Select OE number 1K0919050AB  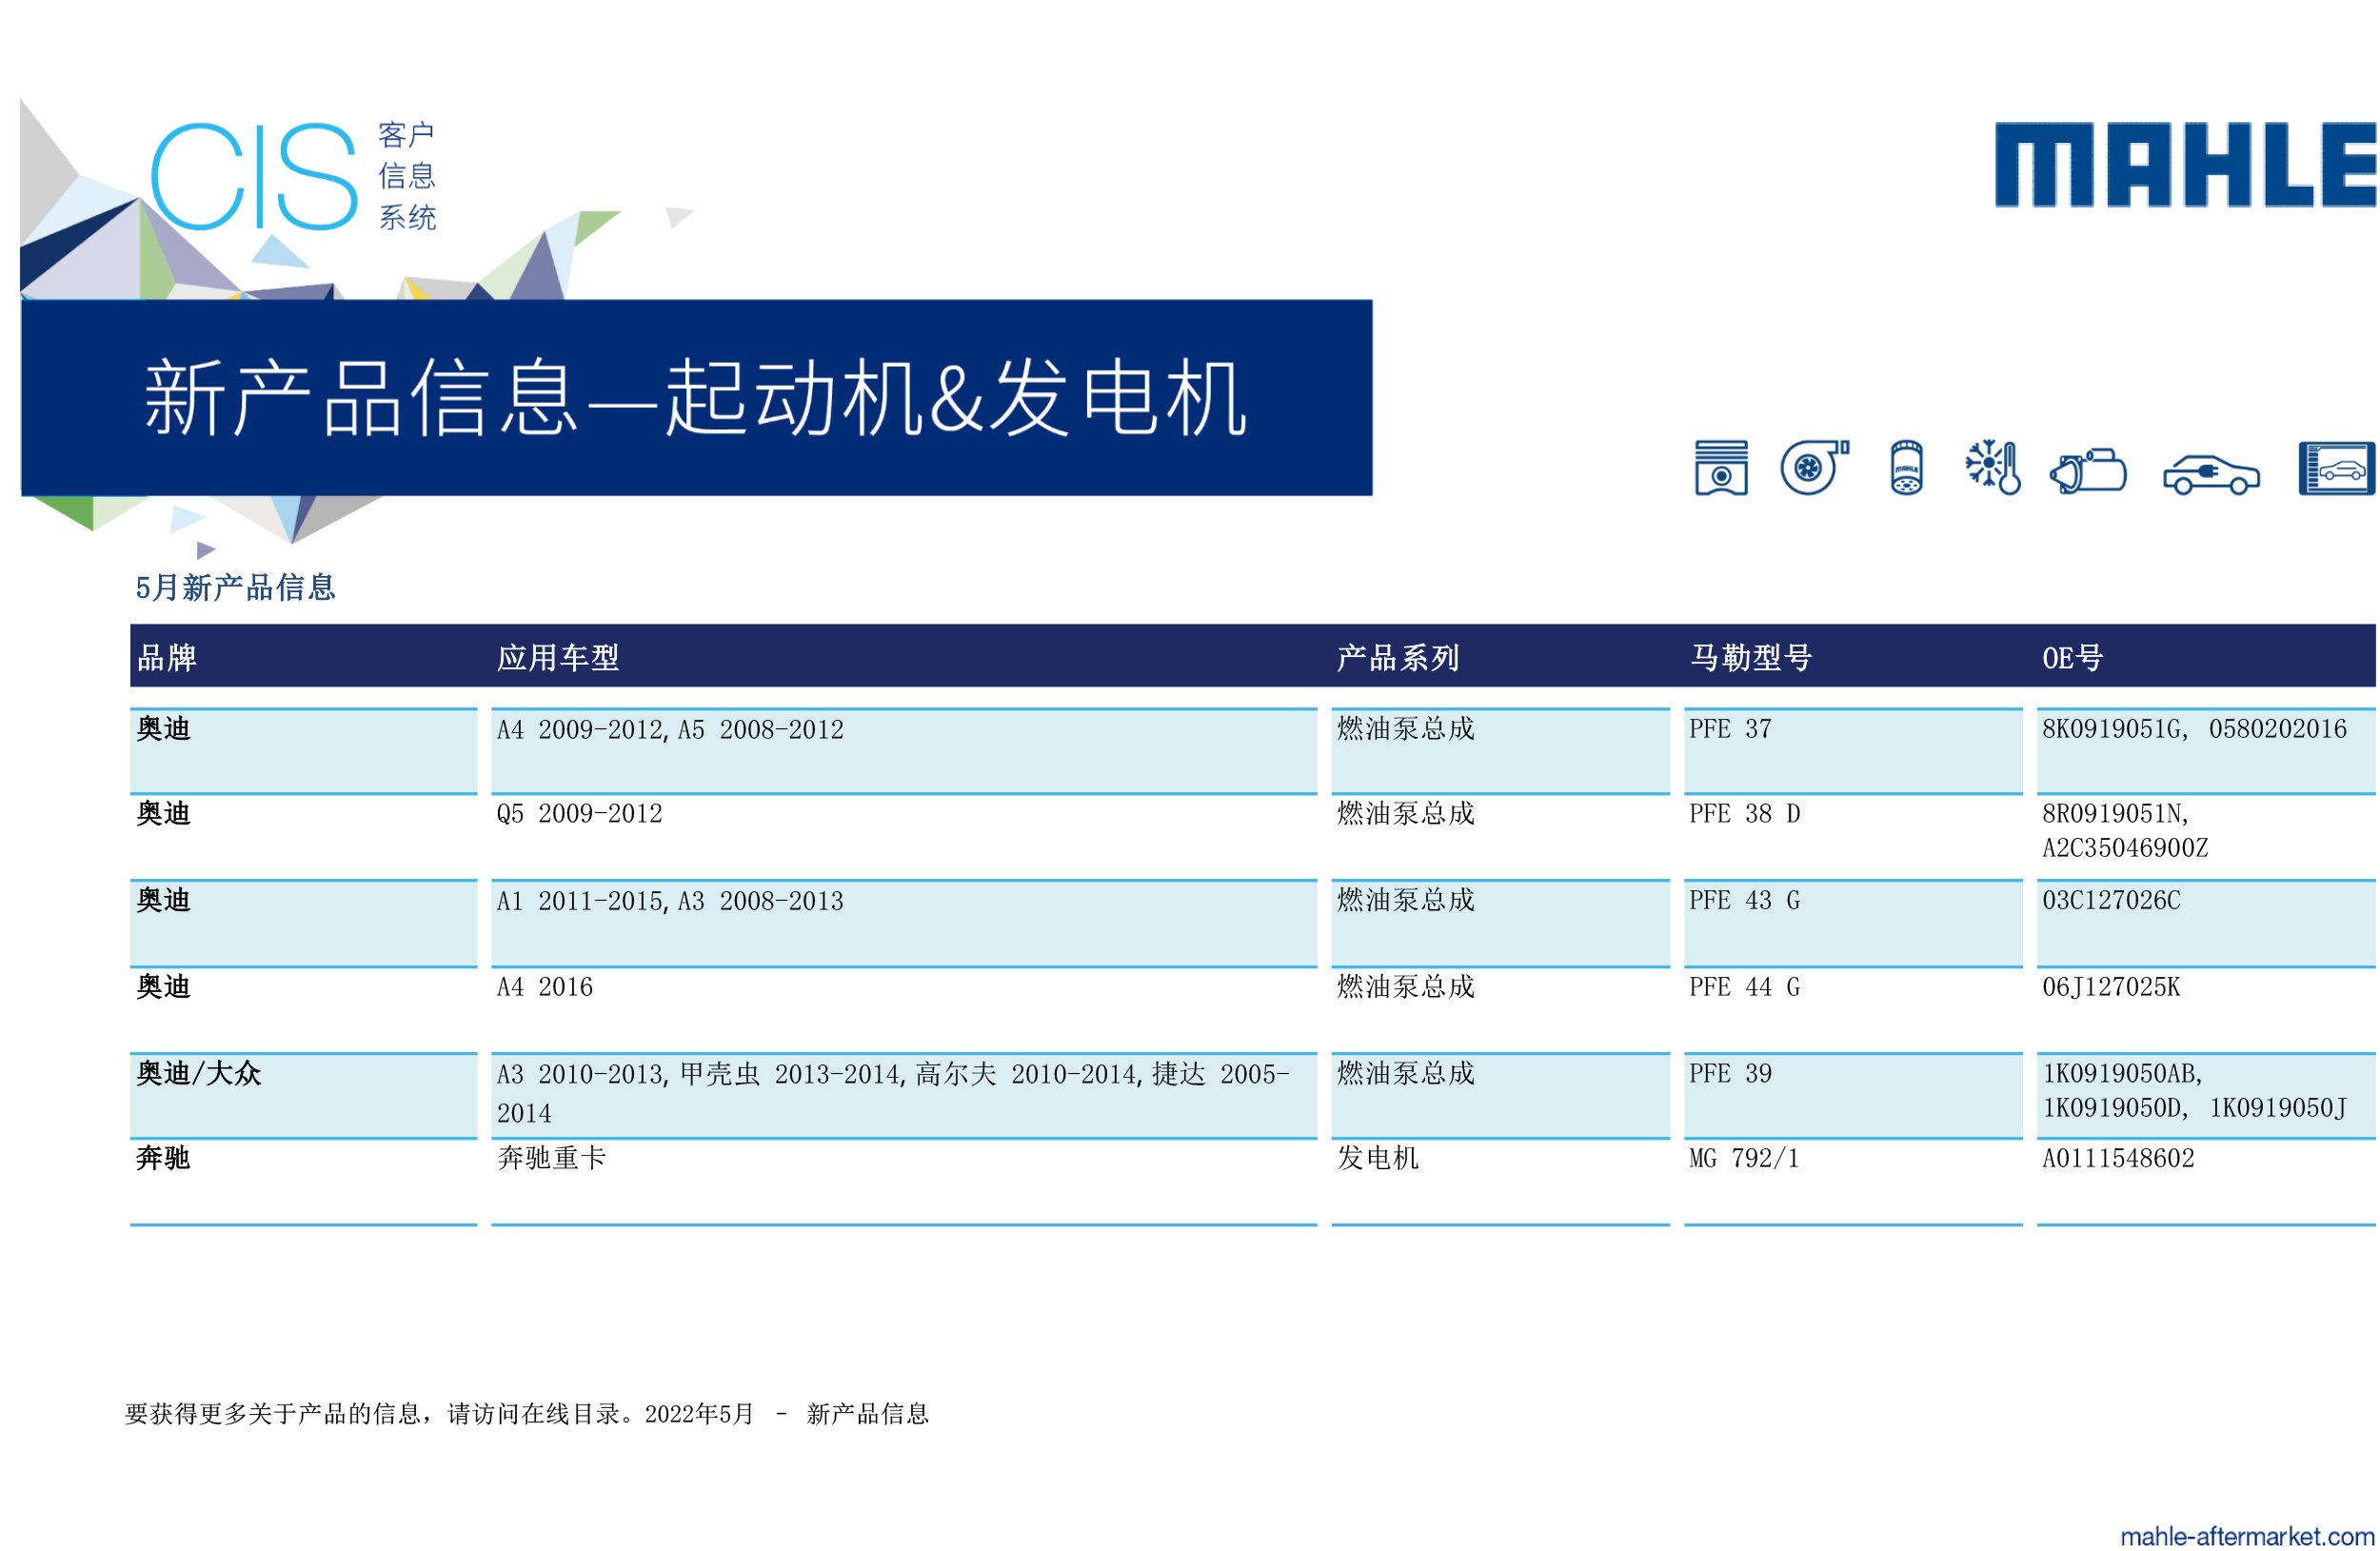point(2121,1073)
